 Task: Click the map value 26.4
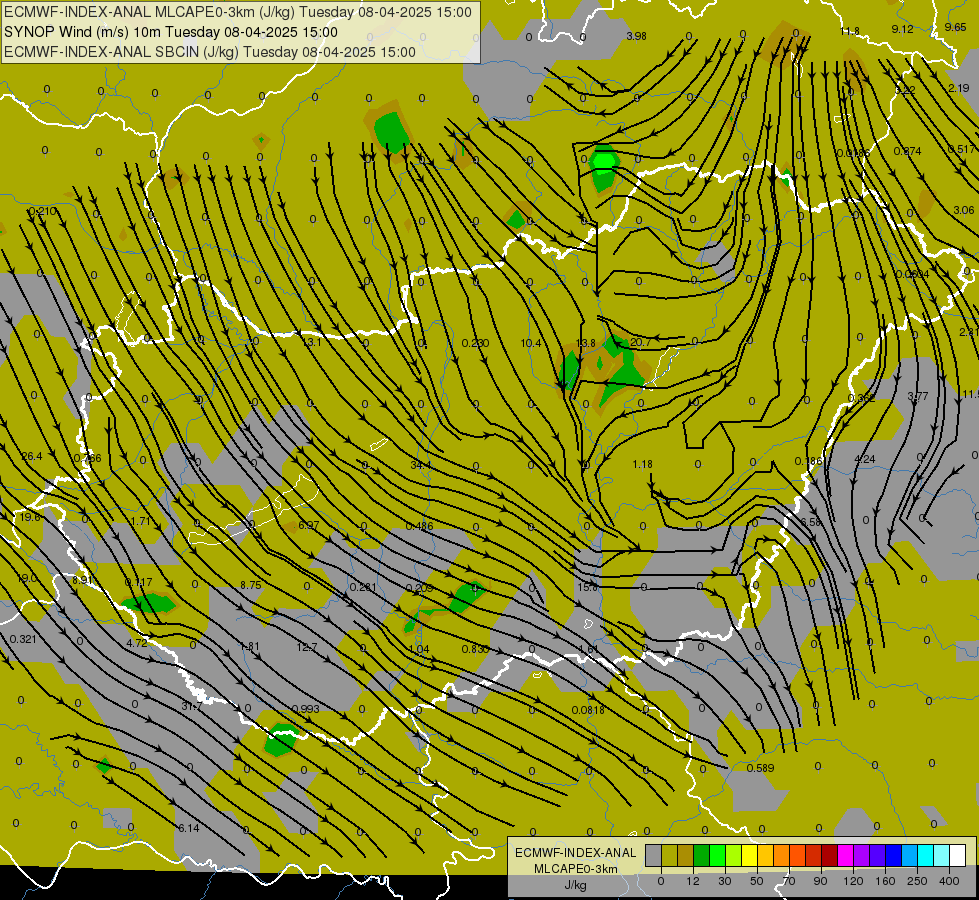(x=32, y=457)
